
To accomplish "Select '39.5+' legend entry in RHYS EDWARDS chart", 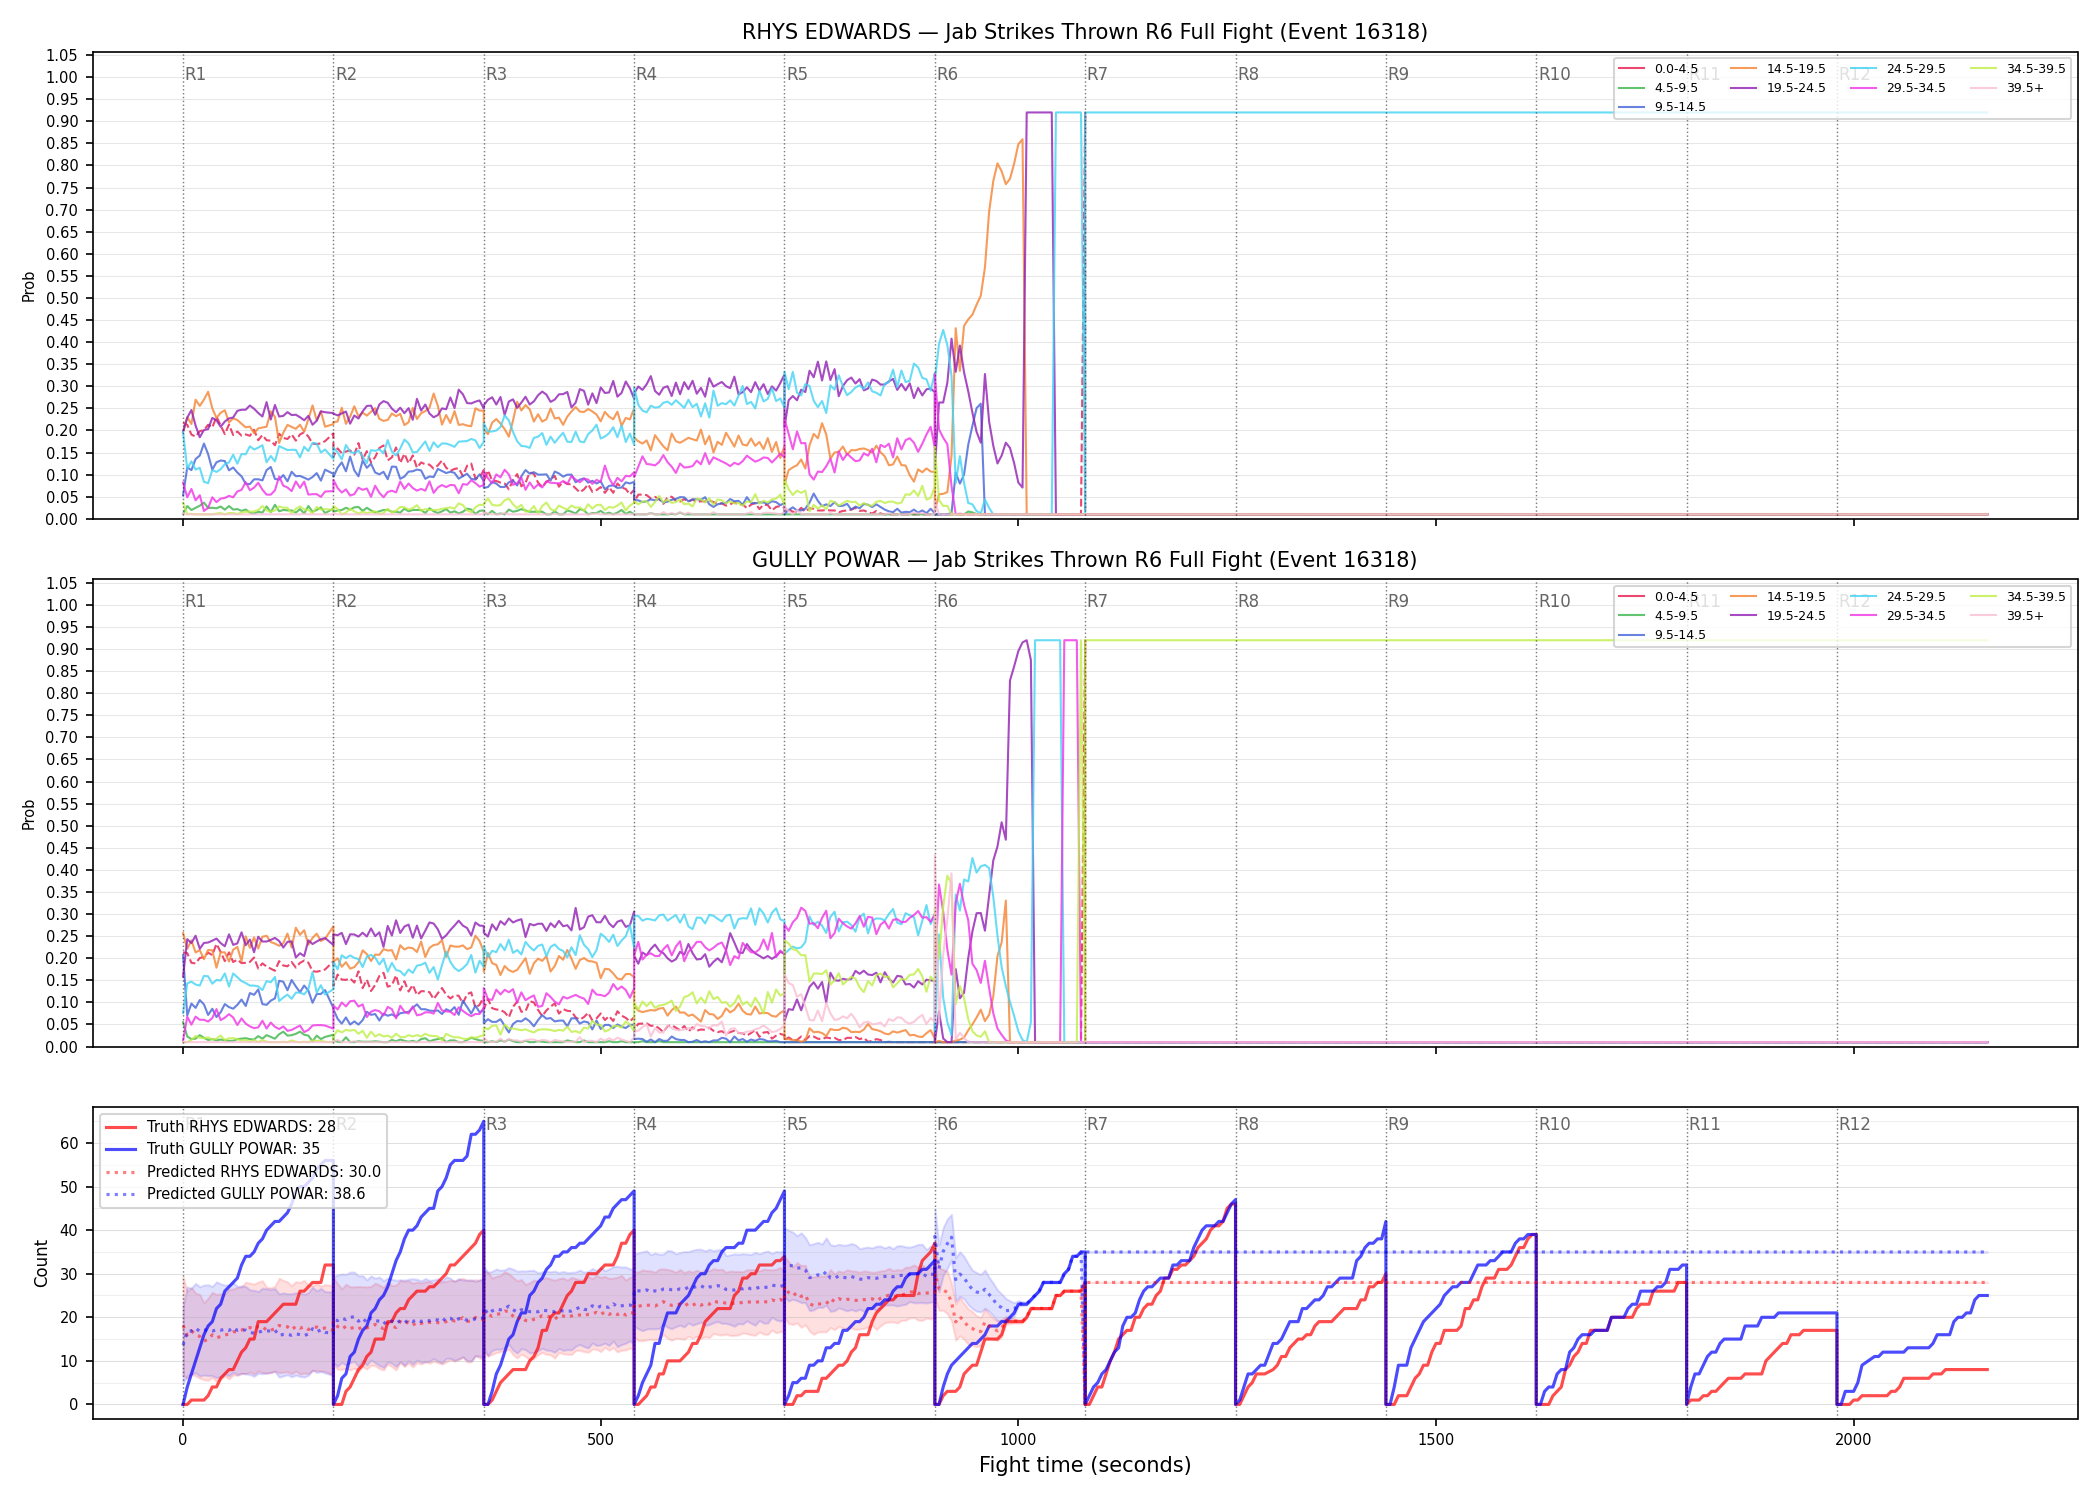I will click(2008, 88).
